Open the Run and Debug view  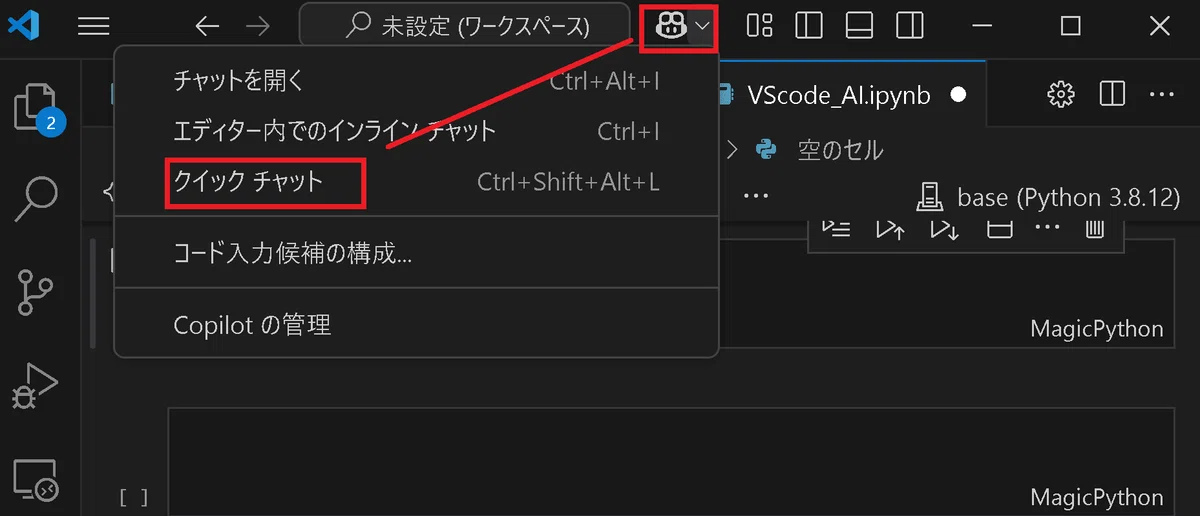point(36,386)
